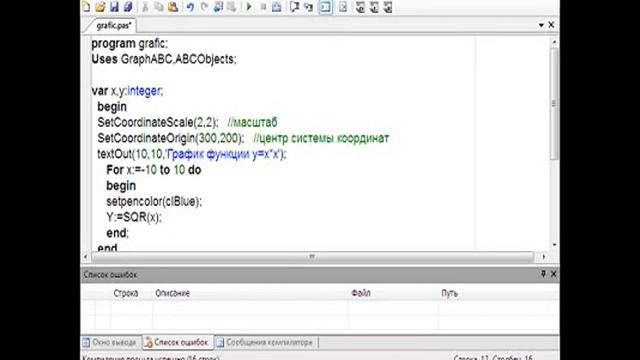Click the Строка column header
The width and height of the screenshot is (640, 360).
126,293
